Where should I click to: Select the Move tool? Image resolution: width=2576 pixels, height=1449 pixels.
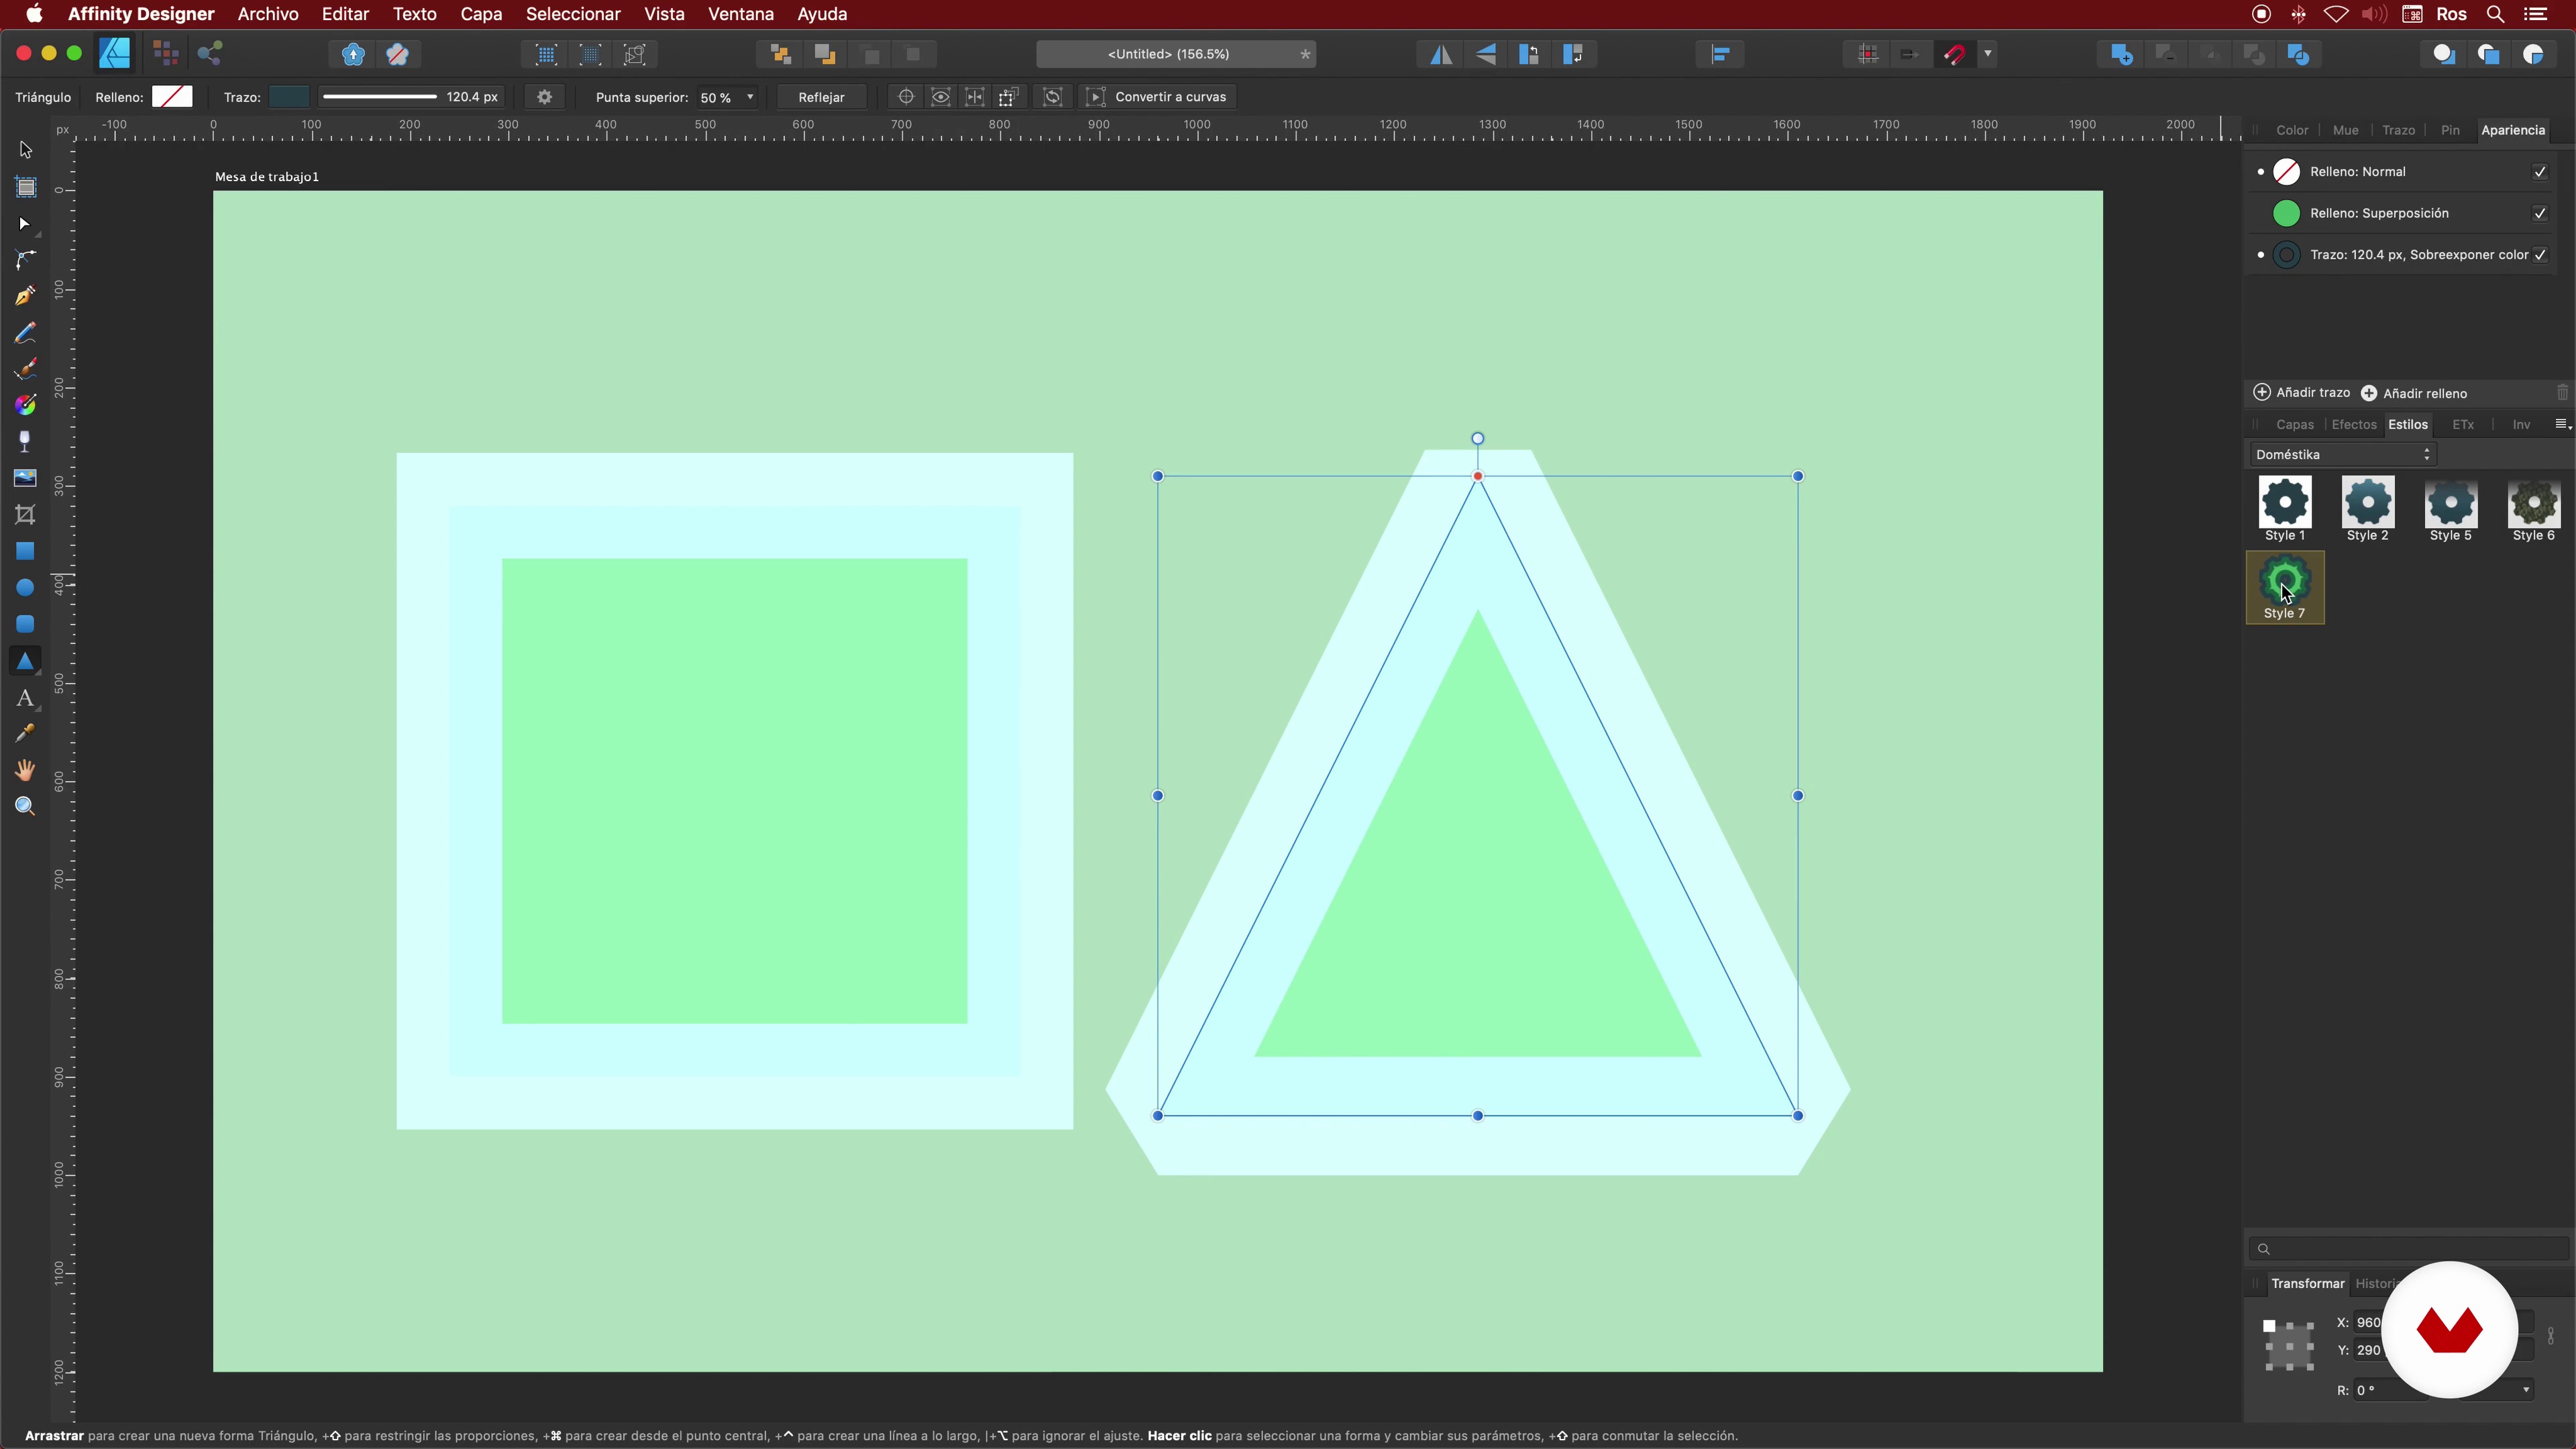25,150
